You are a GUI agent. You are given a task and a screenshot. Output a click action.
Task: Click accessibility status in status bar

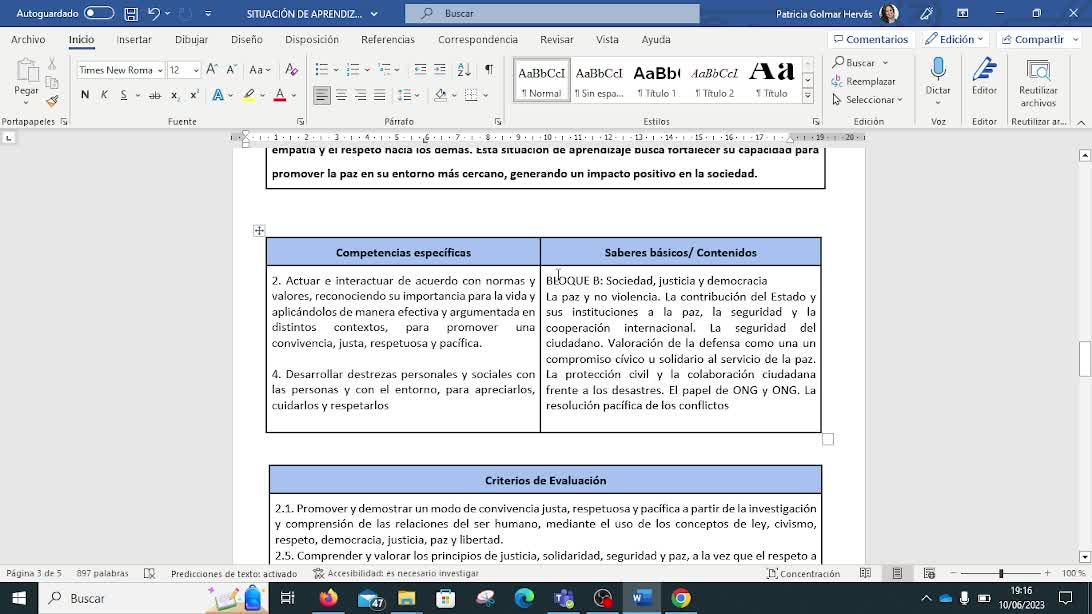[396, 574]
